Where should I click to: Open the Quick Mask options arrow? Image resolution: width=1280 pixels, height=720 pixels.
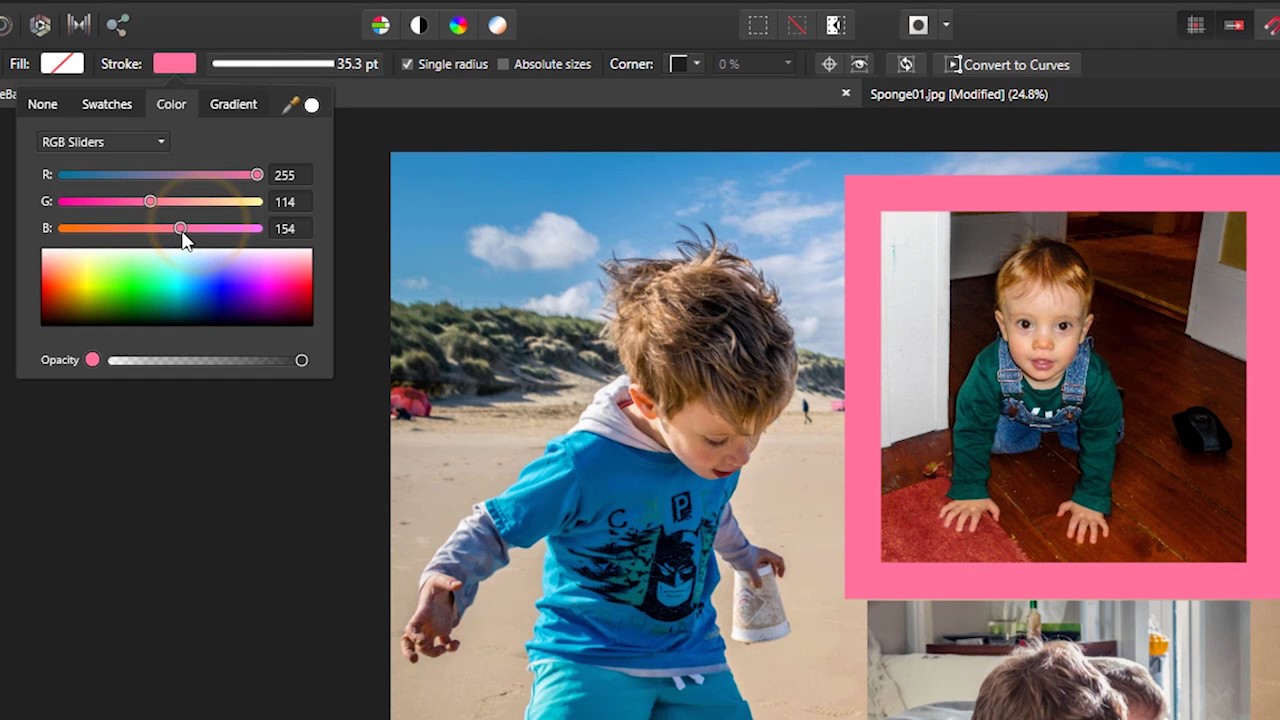(945, 26)
